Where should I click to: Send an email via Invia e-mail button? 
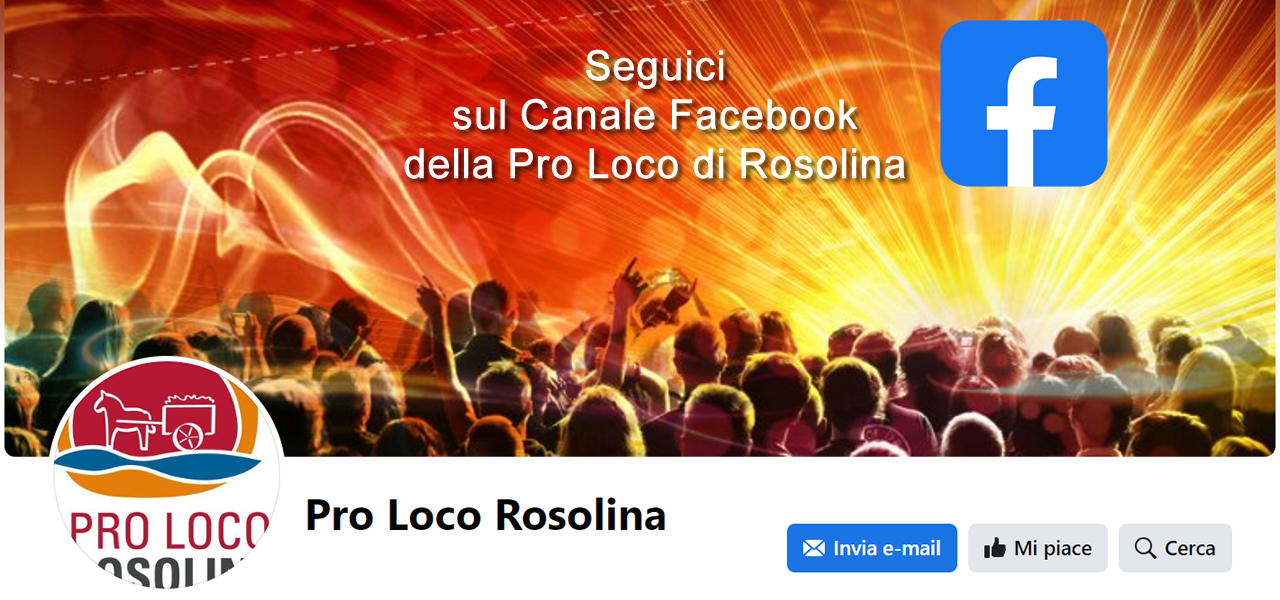[872, 548]
